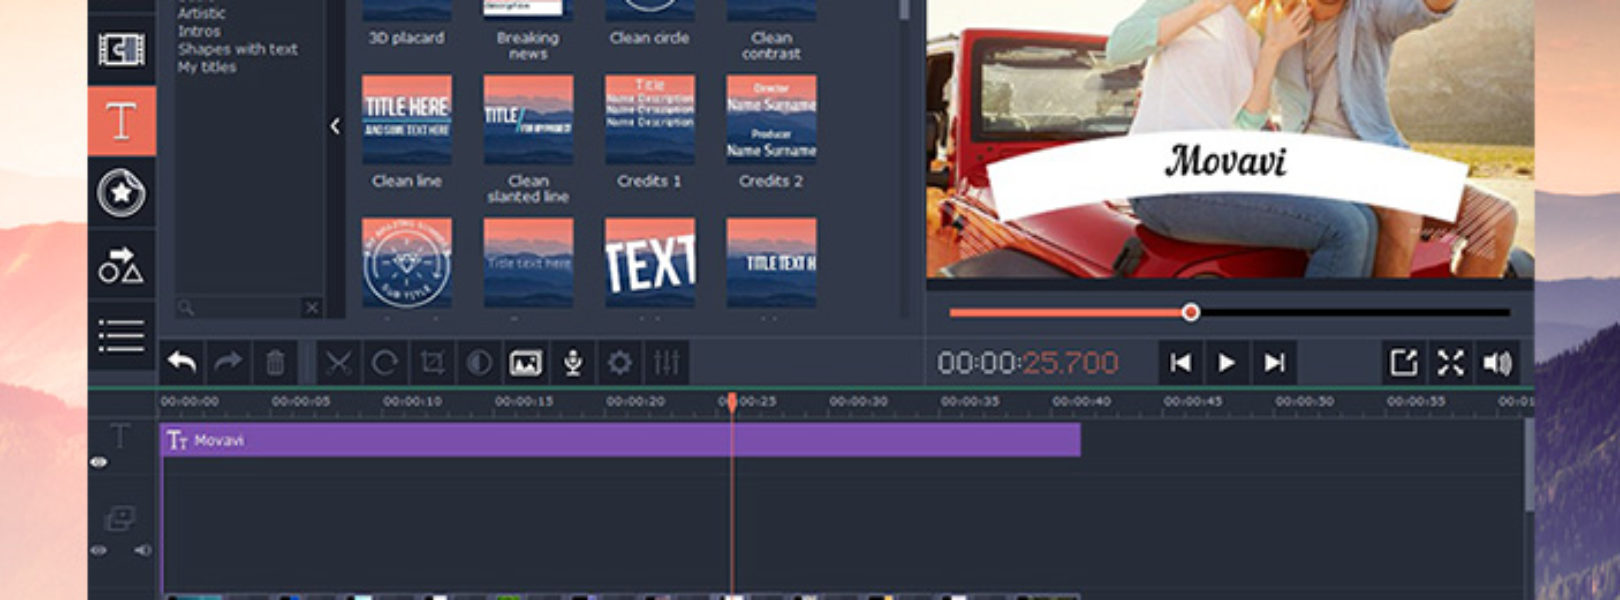Detach the preview window with the export icon
1620x600 pixels.
click(x=1404, y=363)
